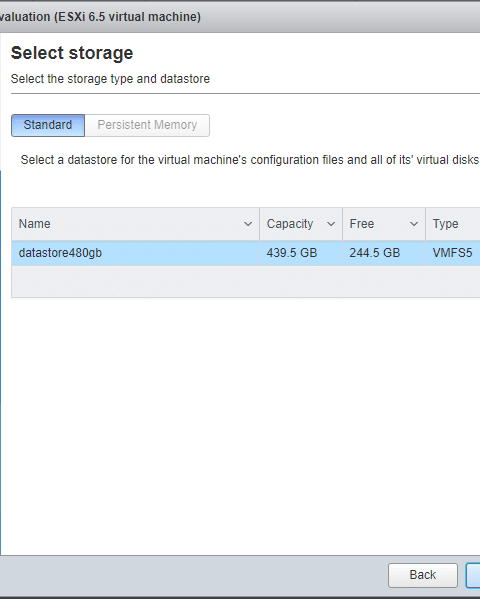Click the empty row below datastore480gb
Image resolution: width=480 pixels, height=599 pixels.
click(x=246, y=282)
